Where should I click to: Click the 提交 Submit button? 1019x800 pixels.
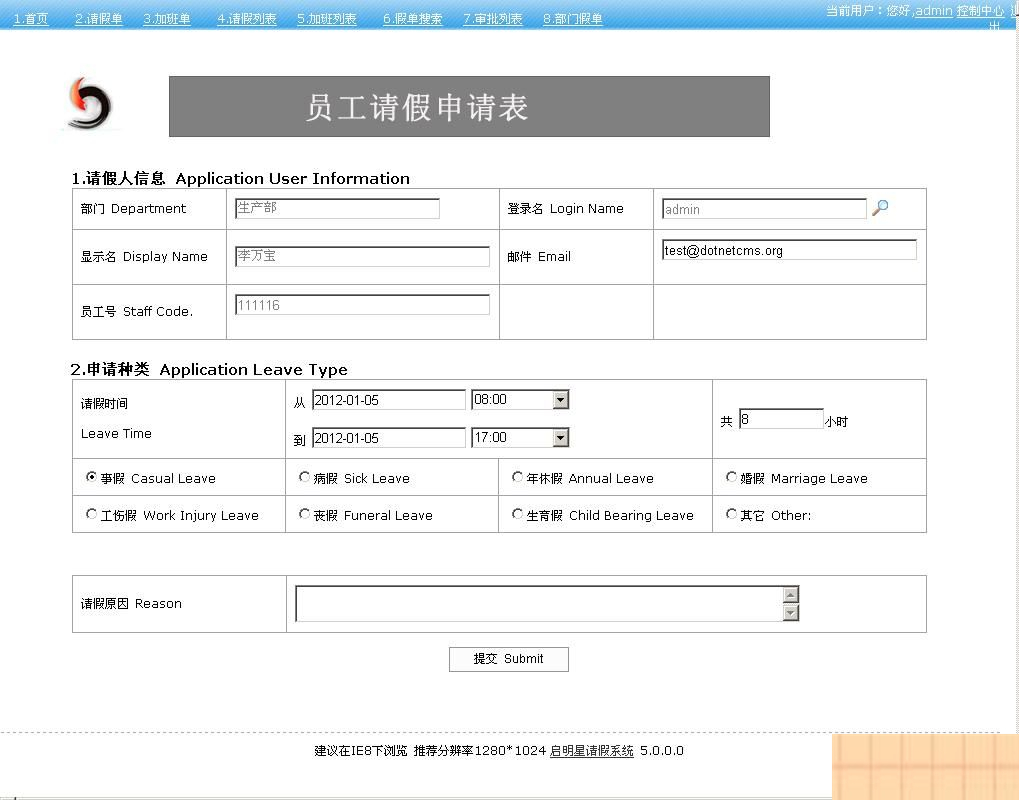click(x=508, y=659)
